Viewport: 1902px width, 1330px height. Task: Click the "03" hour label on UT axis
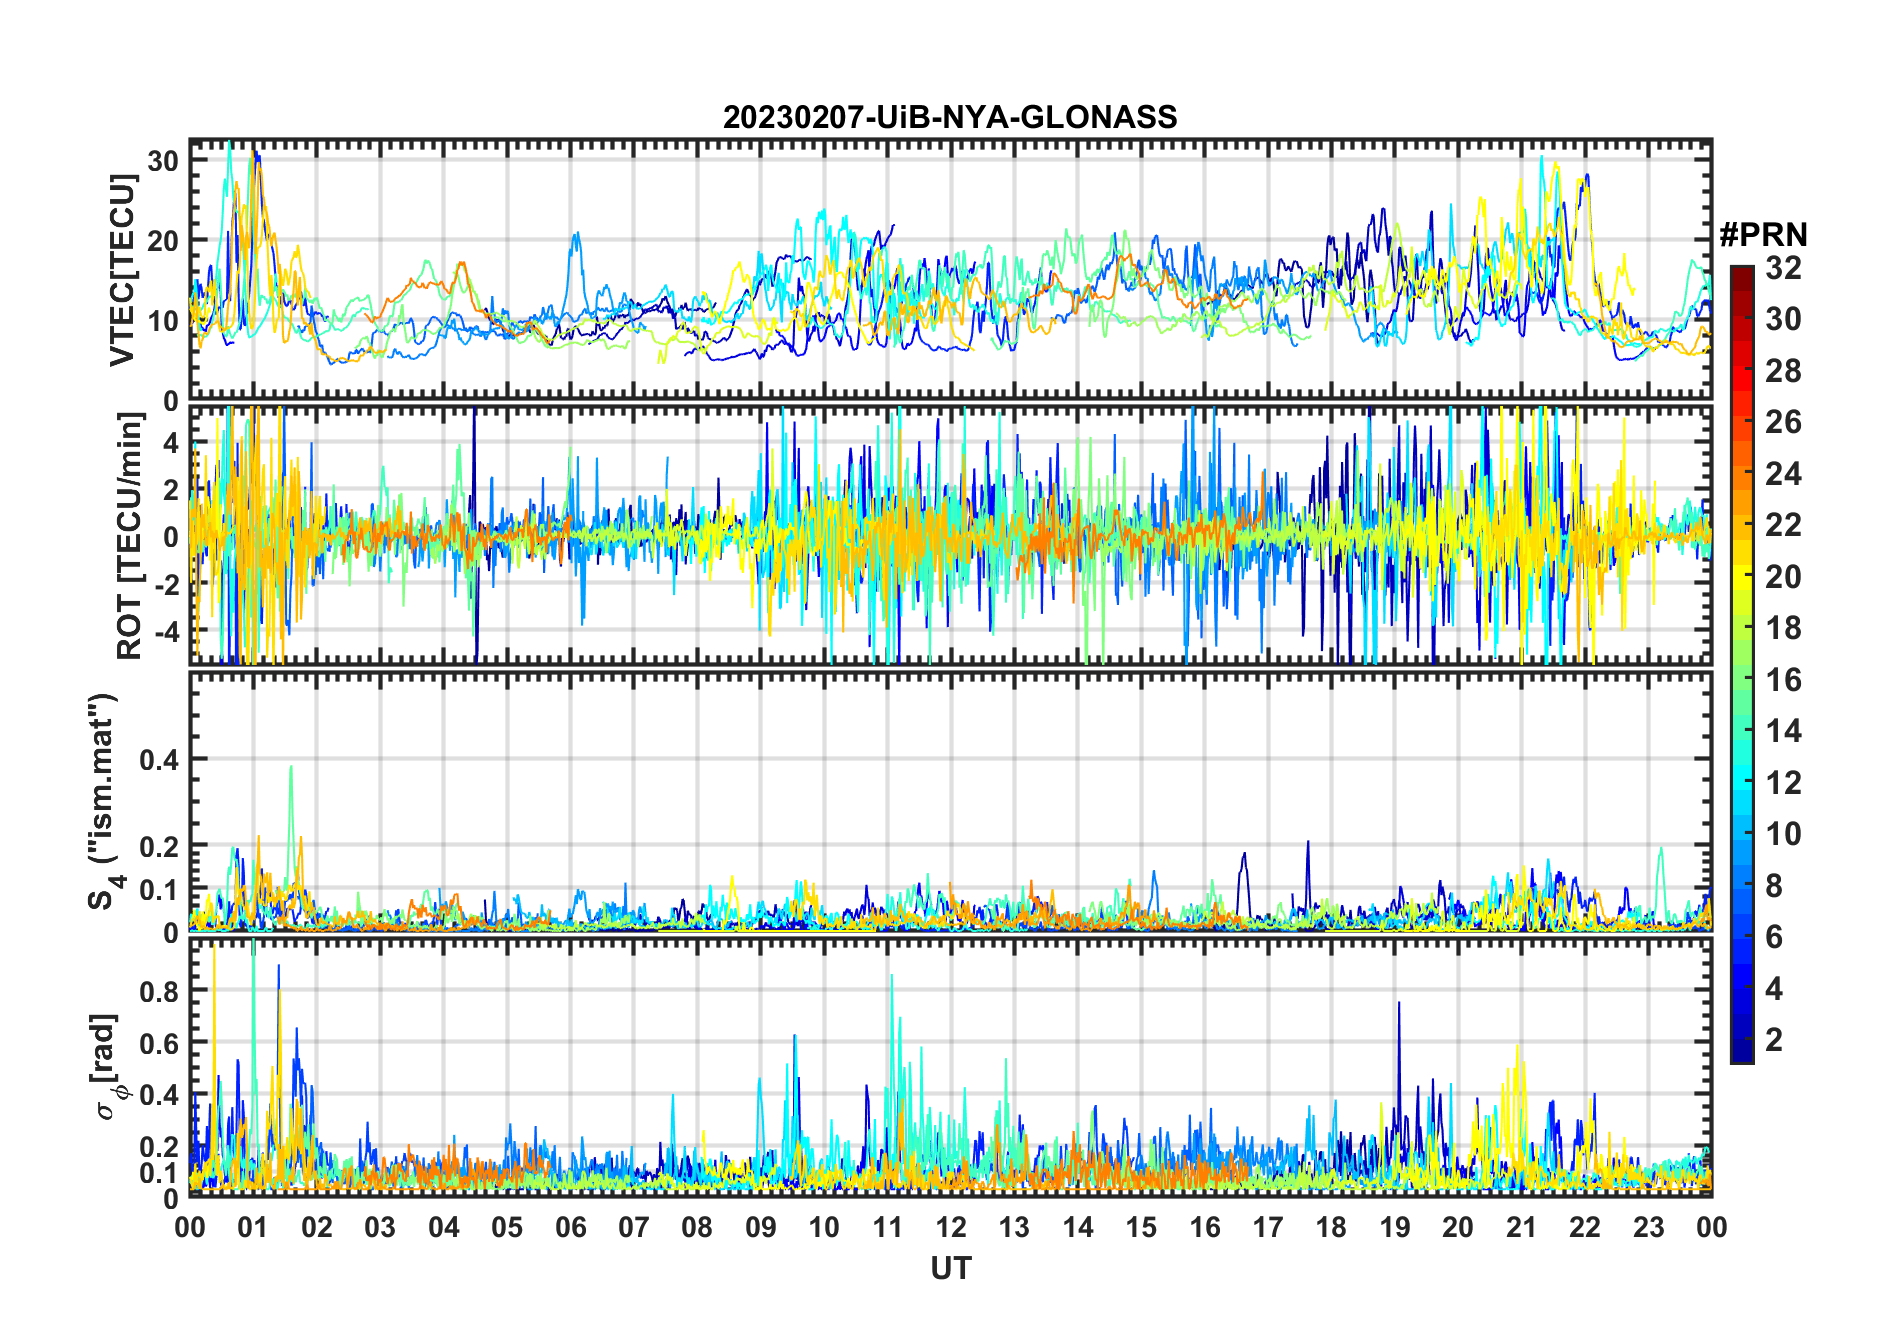380,1228
